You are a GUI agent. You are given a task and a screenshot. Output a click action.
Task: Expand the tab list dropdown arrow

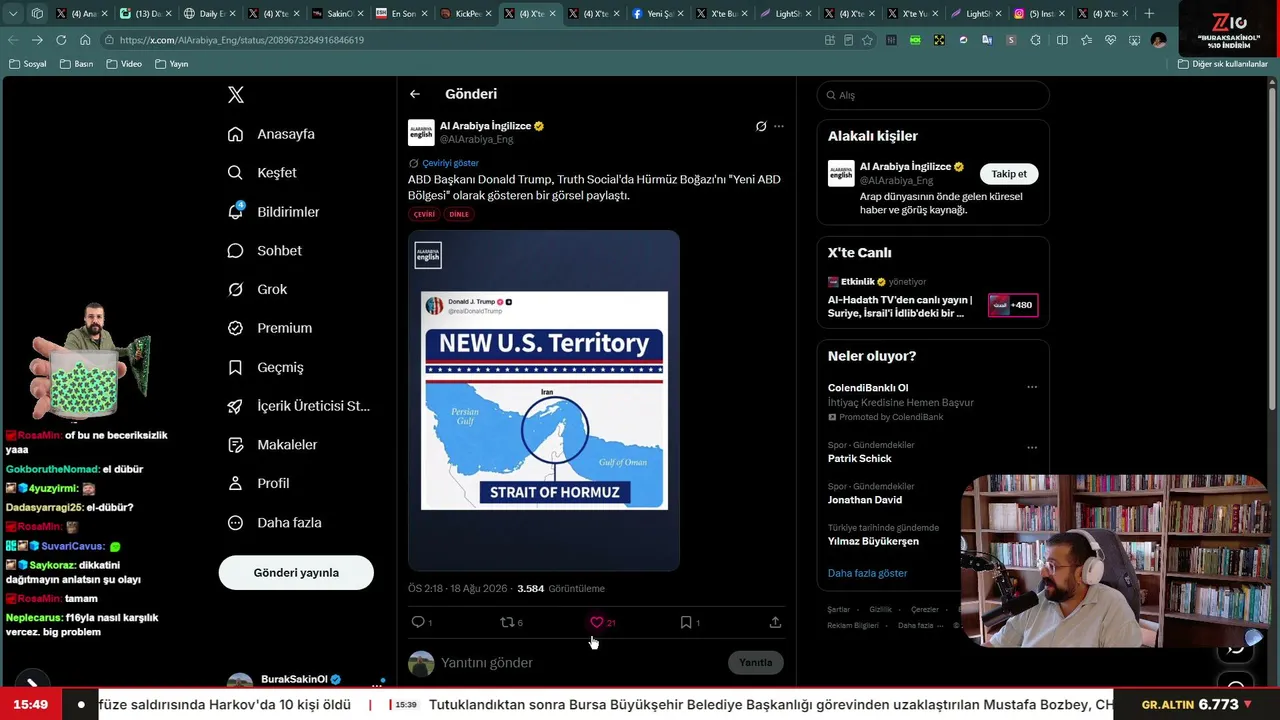click(13, 14)
